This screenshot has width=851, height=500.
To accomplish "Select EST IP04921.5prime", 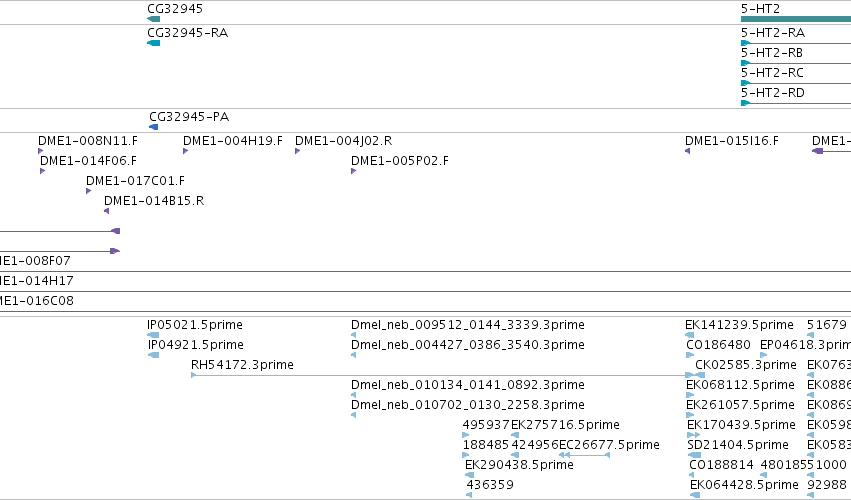I will (196, 345).
